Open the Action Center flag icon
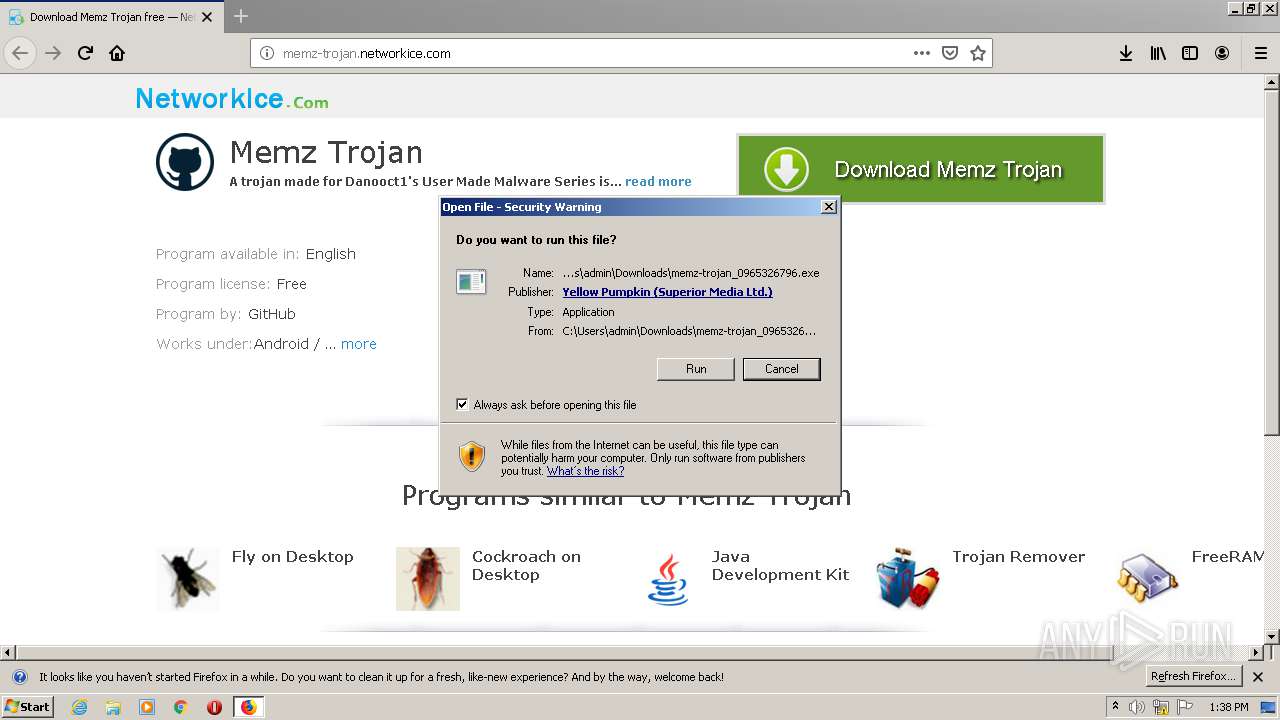Image resolution: width=1280 pixels, height=720 pixels. pos(1185,707)
